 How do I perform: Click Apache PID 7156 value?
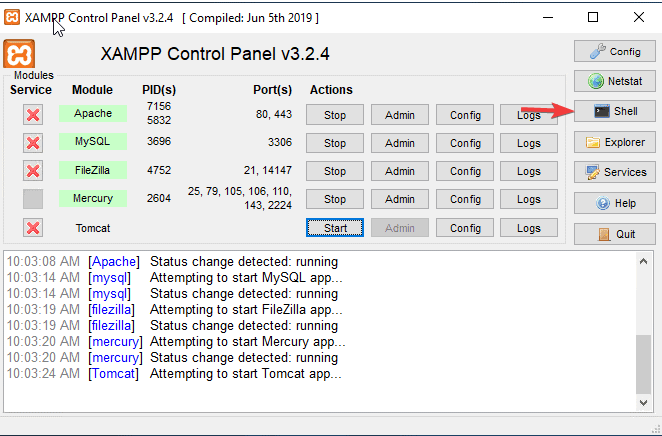(159, 106)
